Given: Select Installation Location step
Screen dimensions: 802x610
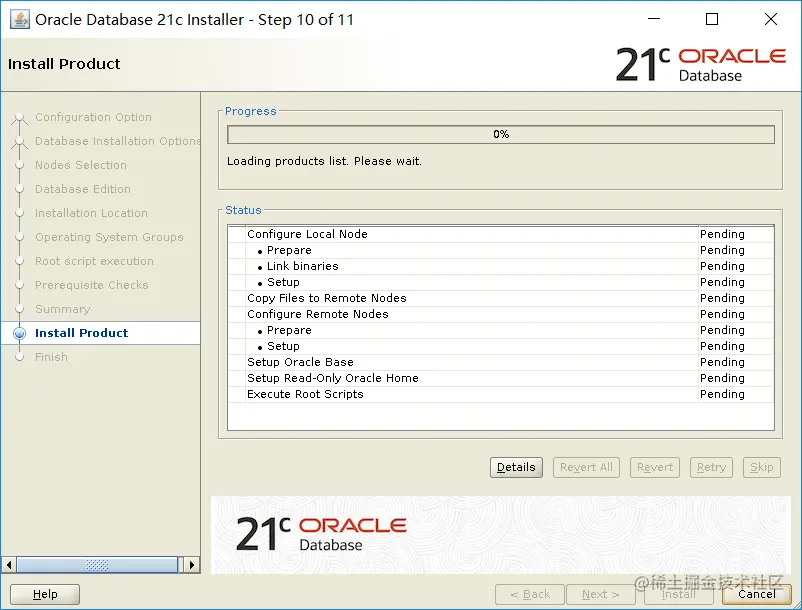Looking at the screenshot, I should tap(91, 213).
